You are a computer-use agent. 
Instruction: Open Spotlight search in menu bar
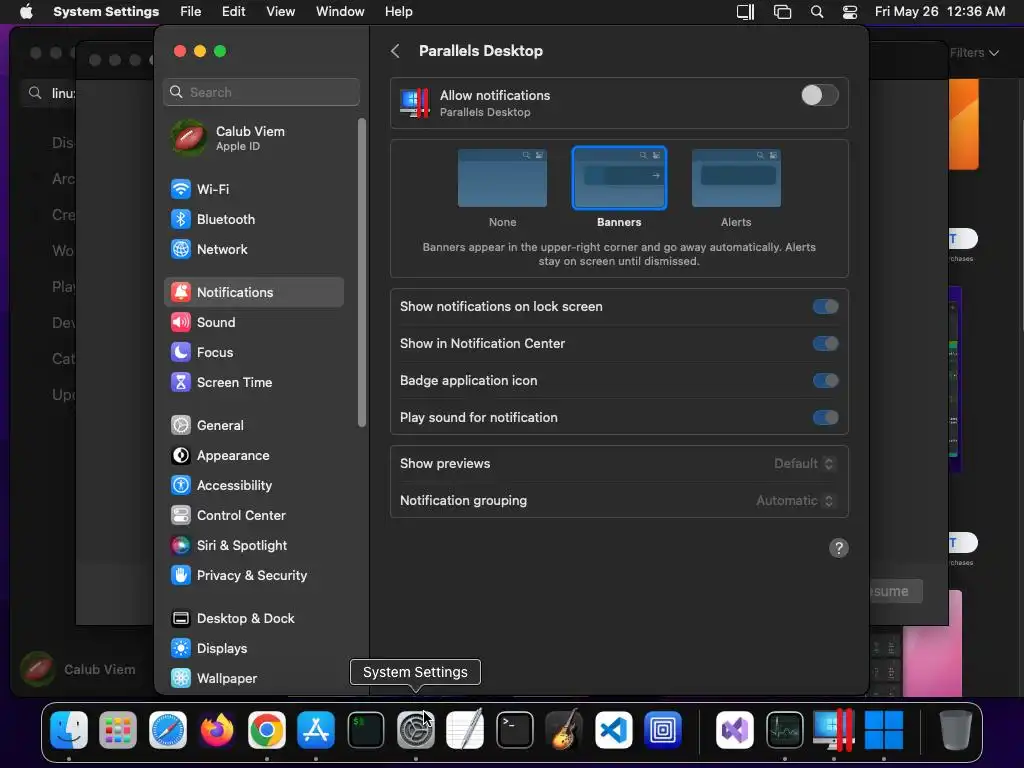click(817, 12)
